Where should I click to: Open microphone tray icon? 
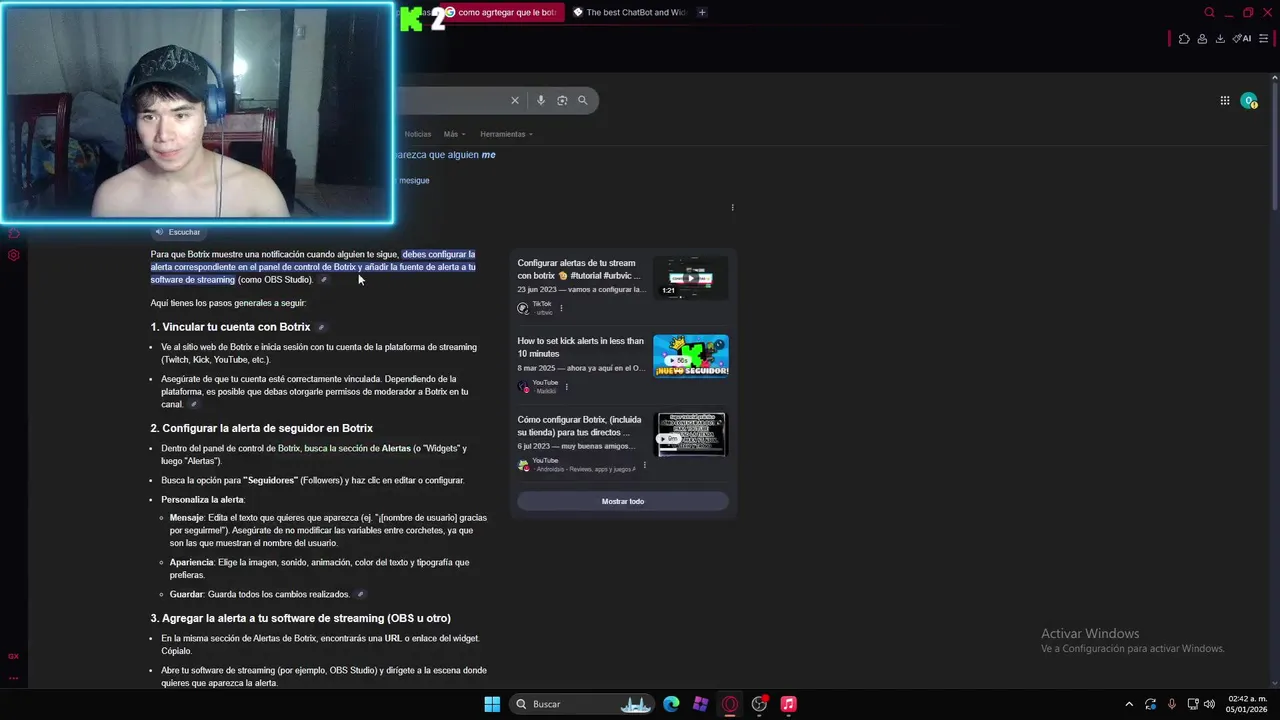(x=1171, y=704)
